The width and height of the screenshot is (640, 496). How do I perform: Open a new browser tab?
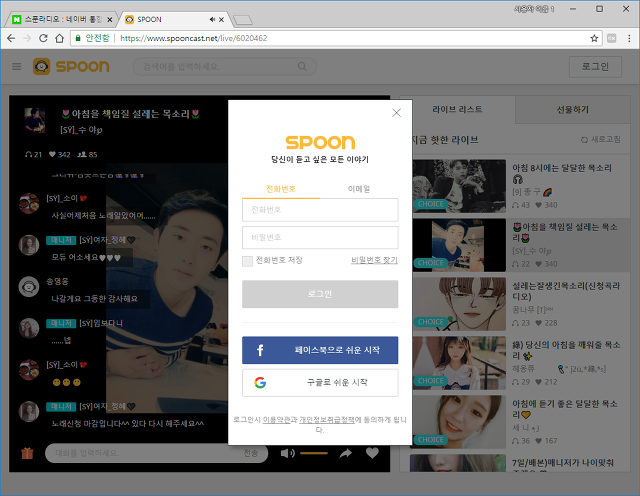243,20
